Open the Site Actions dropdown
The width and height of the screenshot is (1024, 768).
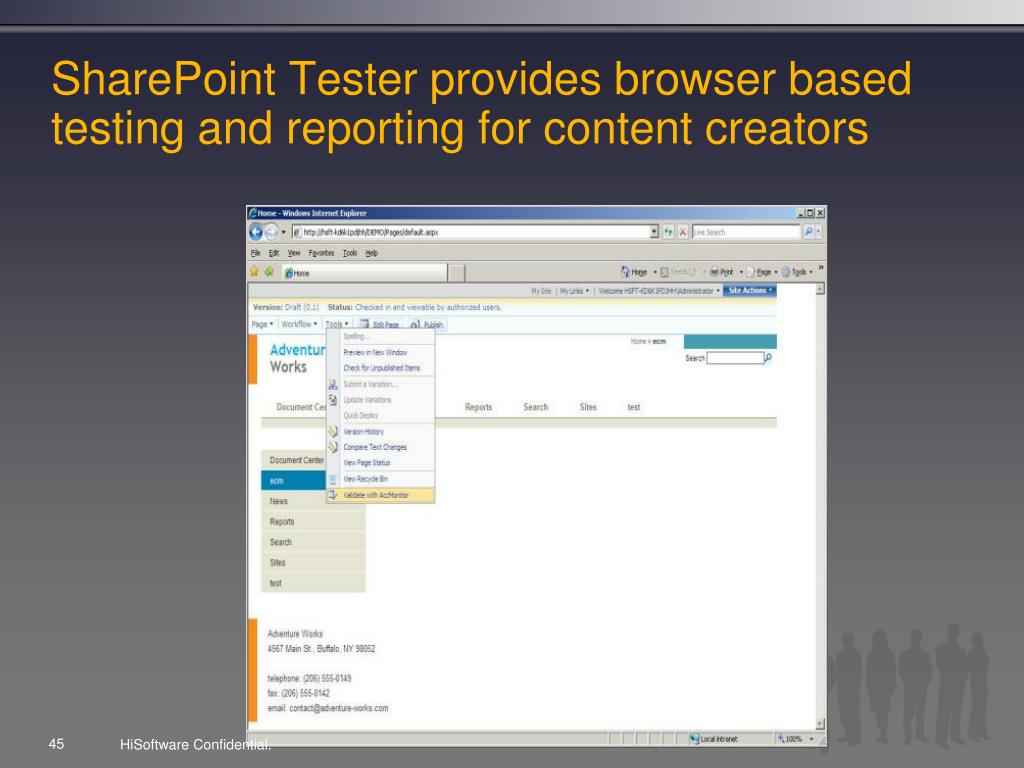(x=750, y=291)
